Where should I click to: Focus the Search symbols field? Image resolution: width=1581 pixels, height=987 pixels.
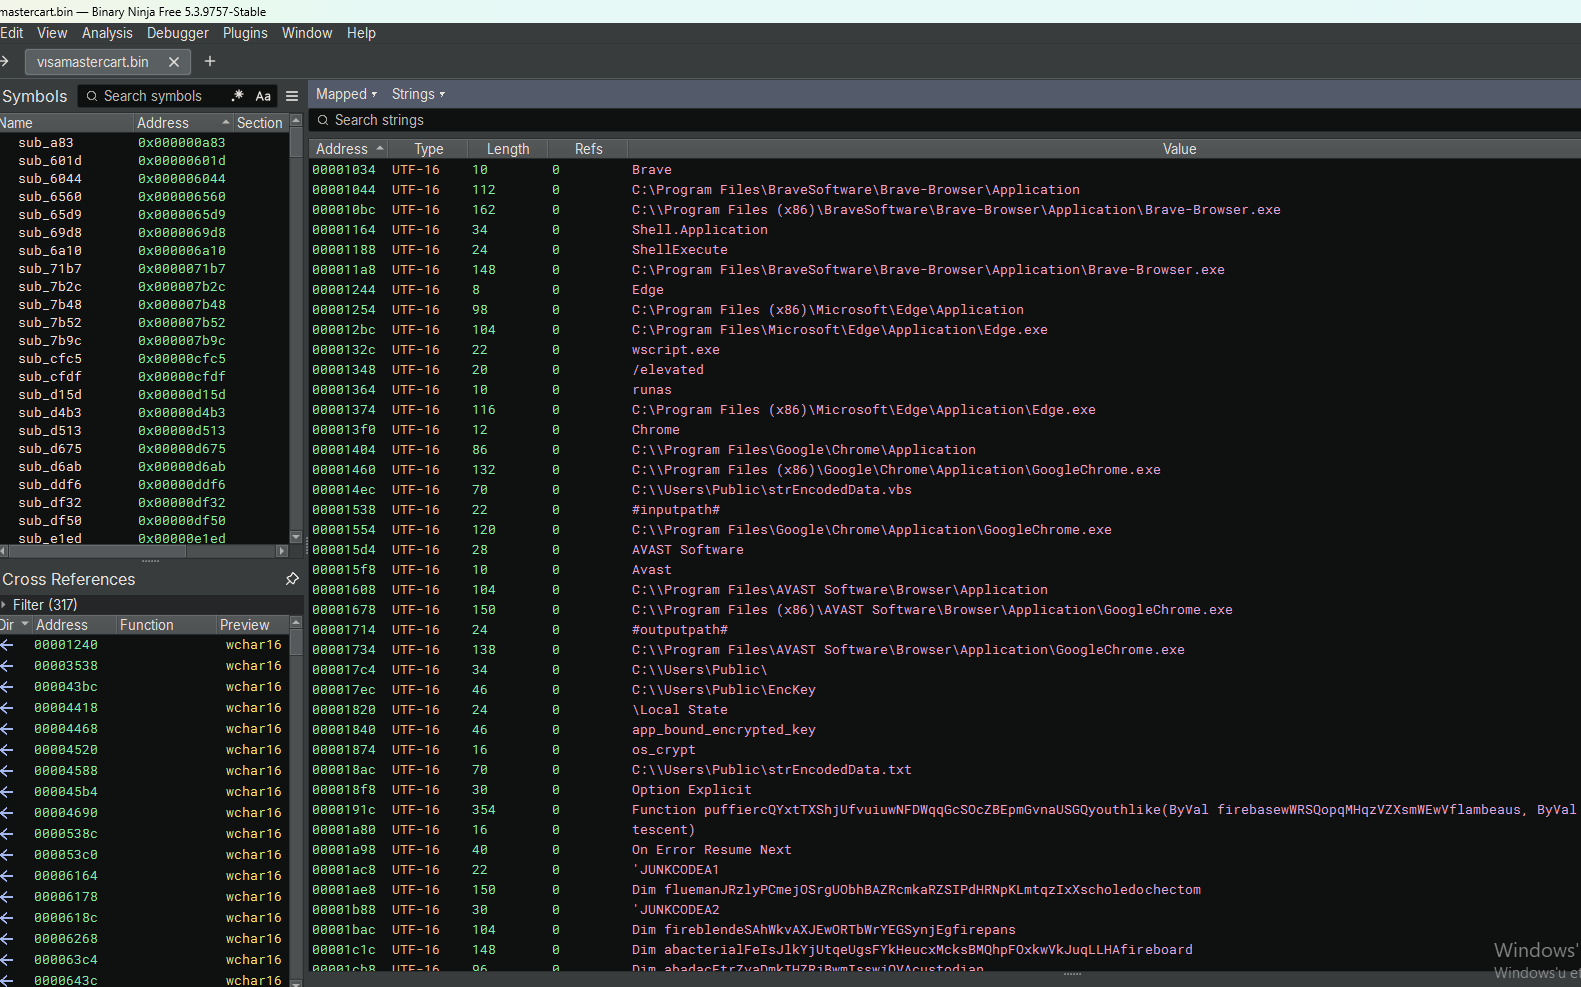point(151,96)
